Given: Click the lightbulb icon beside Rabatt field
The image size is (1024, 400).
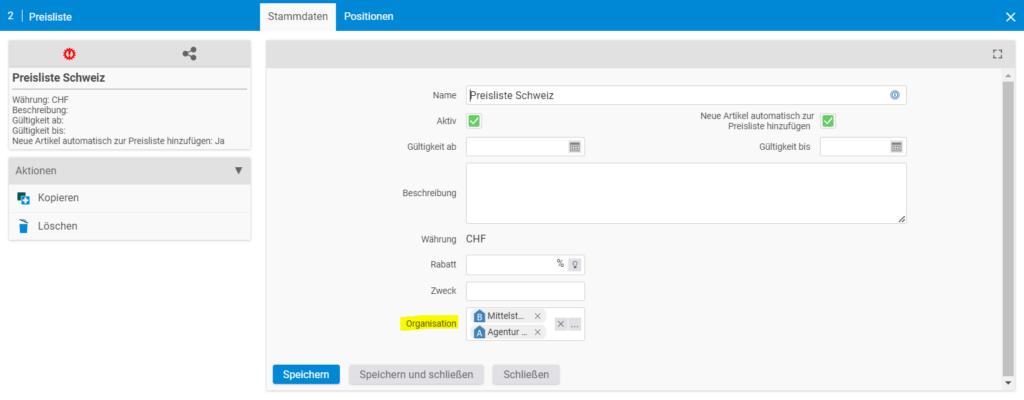Looking at the screenshot, I should click(x=575, y=265).
